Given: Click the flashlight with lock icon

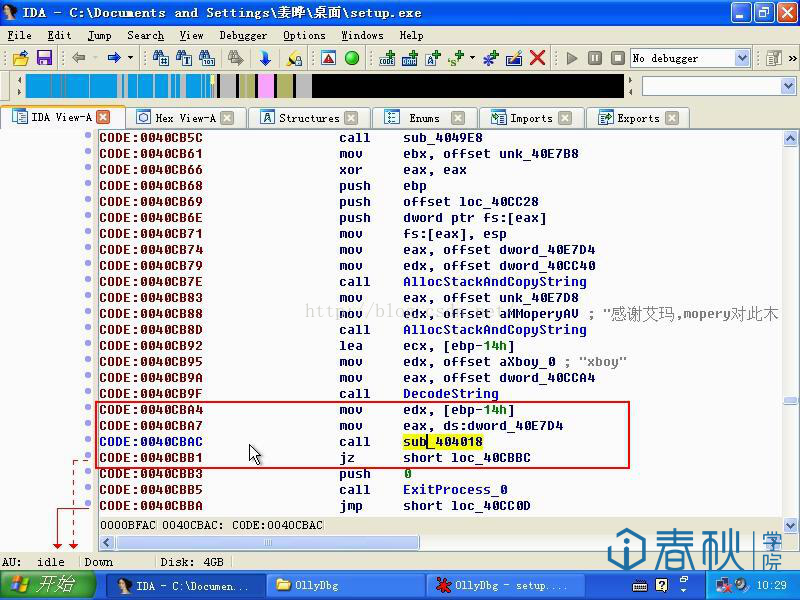Looking at the screenshot, I should coord(294,58).
